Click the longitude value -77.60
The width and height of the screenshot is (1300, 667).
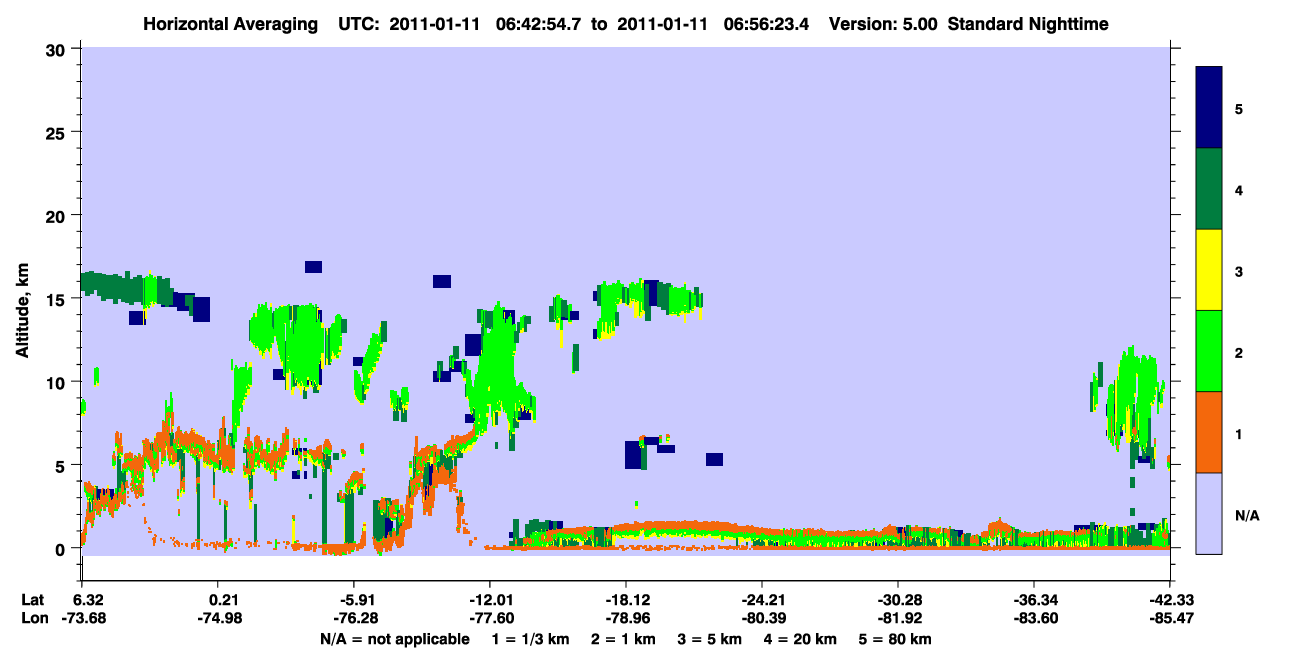point(489,618)
